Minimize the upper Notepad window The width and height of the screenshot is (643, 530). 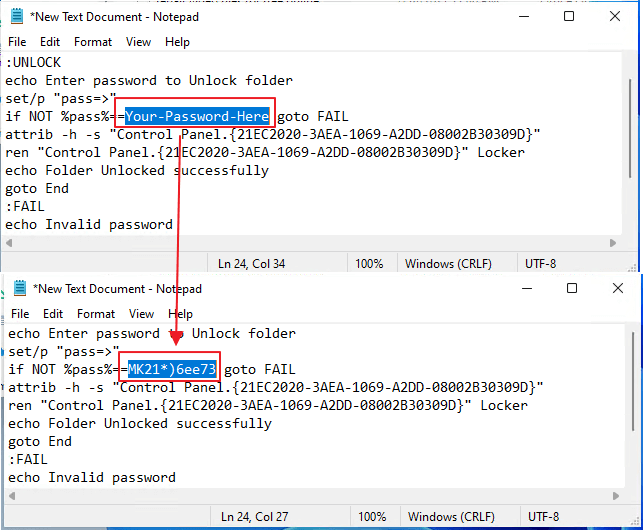click(x=521, y=17)
